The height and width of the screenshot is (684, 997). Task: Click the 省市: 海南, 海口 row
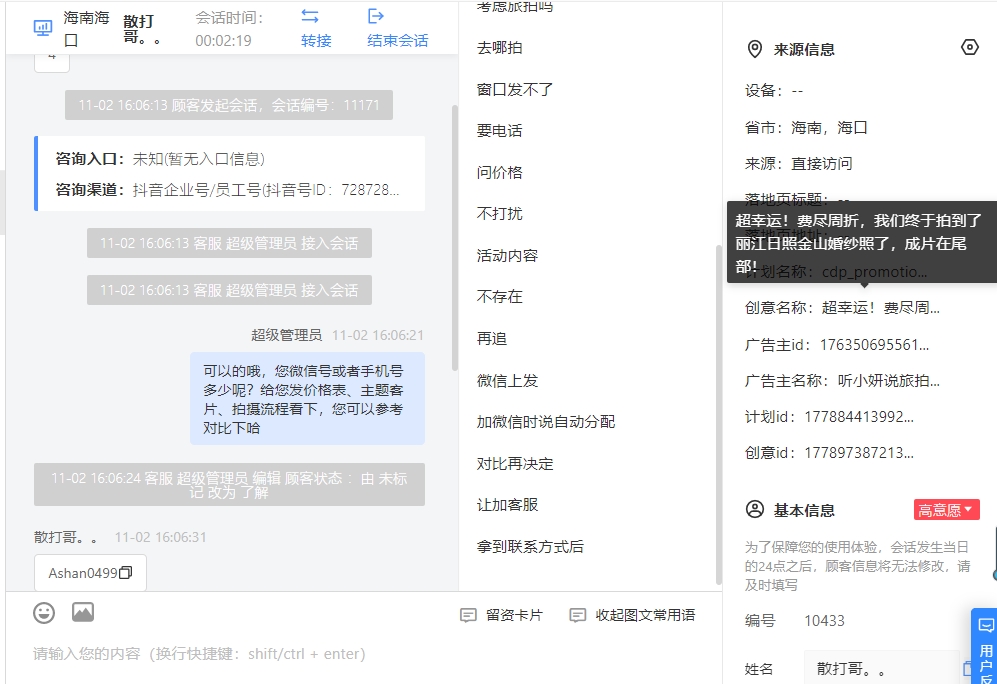[806, 128]
